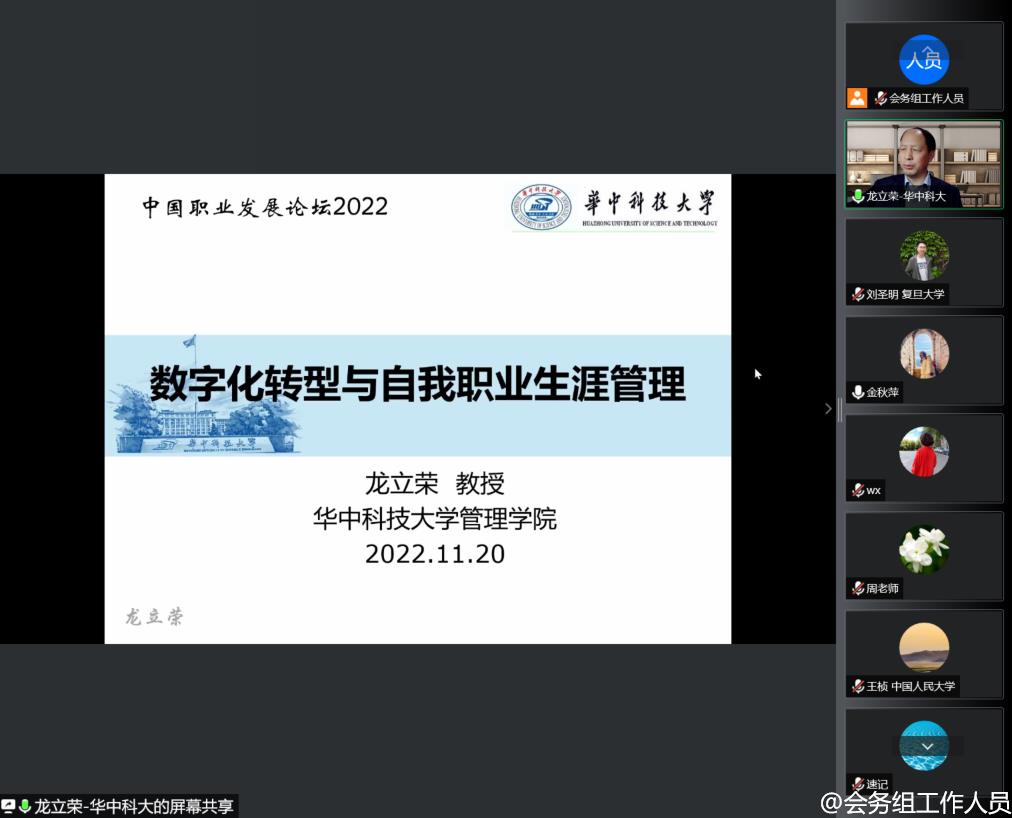Click the muted mic icon beside wx
The width and height of the screenshot is (1012, 818).
tap(858, 490)
